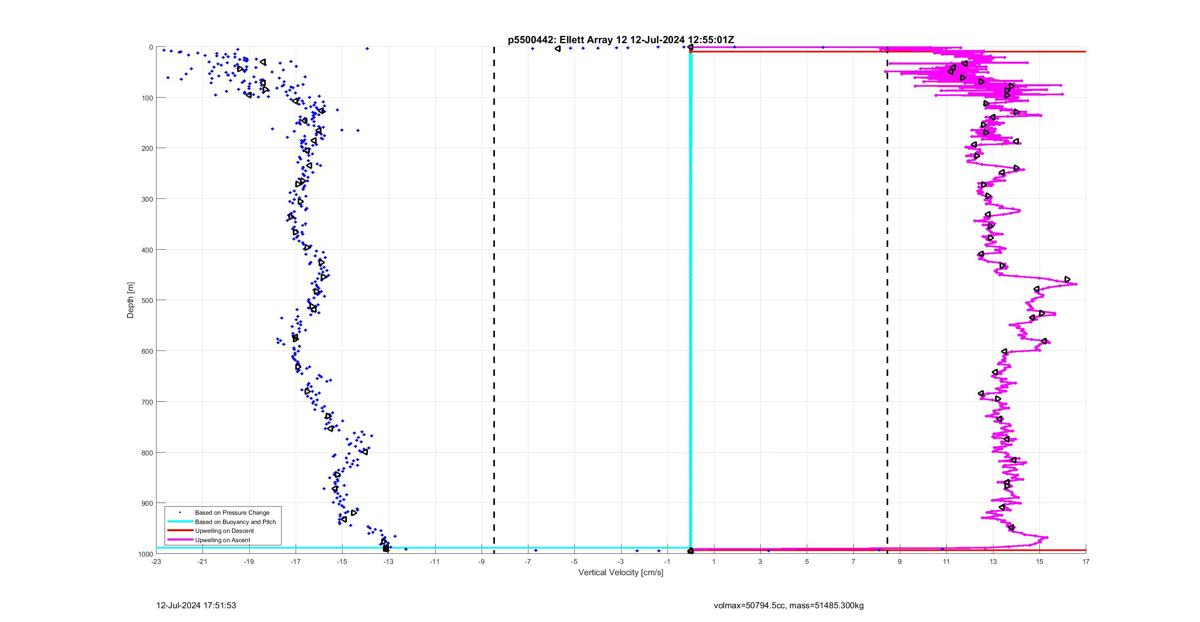The image size is (1200, 622).
Task: Click the "600" depth axis tick label
Action: click(x=146, y=351)
